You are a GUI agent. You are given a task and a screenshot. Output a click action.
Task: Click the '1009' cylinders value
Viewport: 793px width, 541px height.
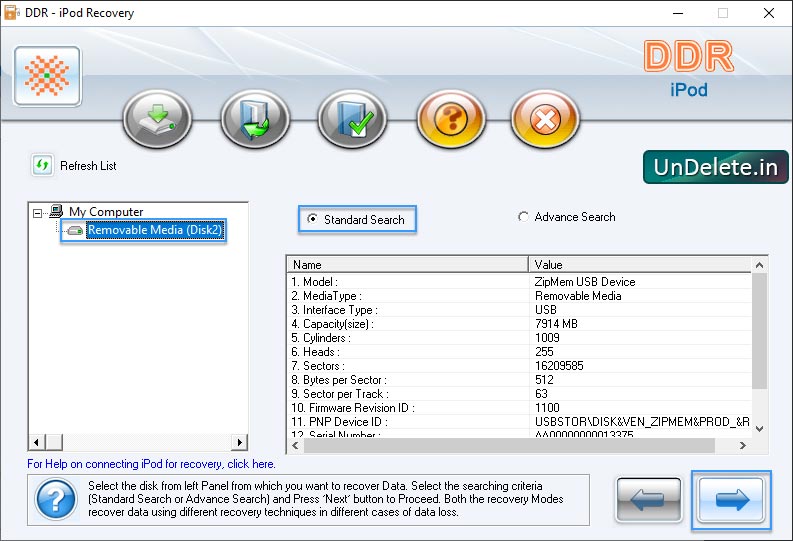point(547,338)
